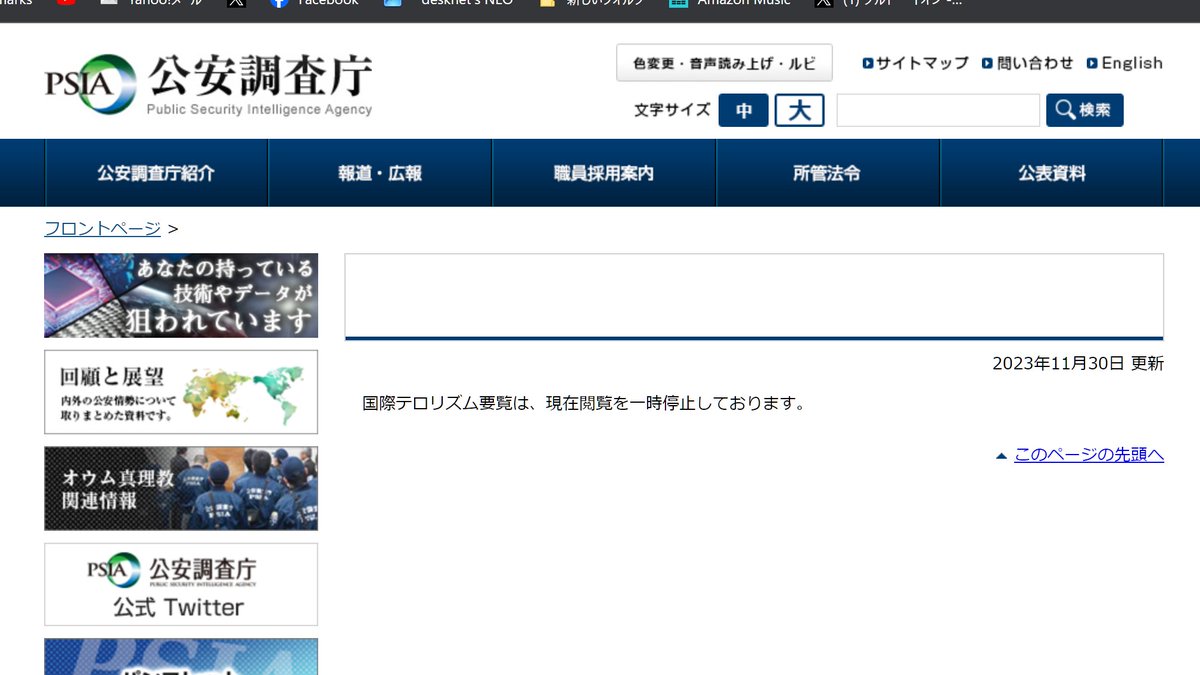The width and height of the screenshot is (1200, 675).
Task: Open 公安調査庁 公式 Twitter banner
Action: (x=181, y=584)
